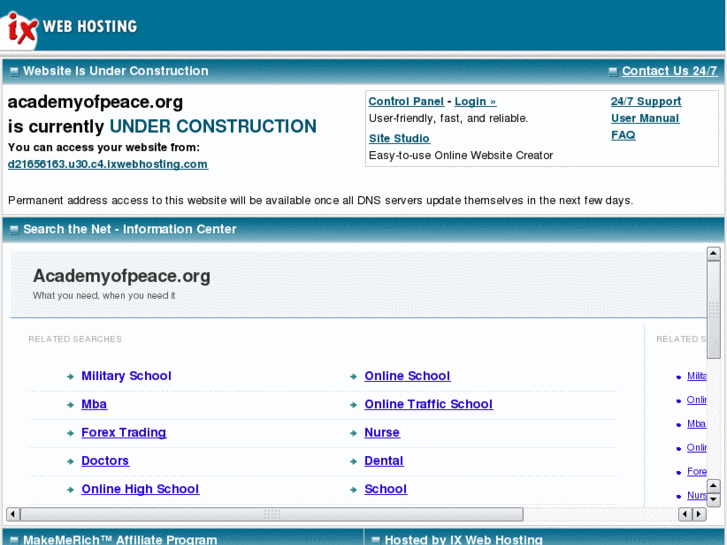The width and height of the screenshot is (727, 545).
Task: Click the RELATED SEARCHES label
Action: tap(75, 339)
